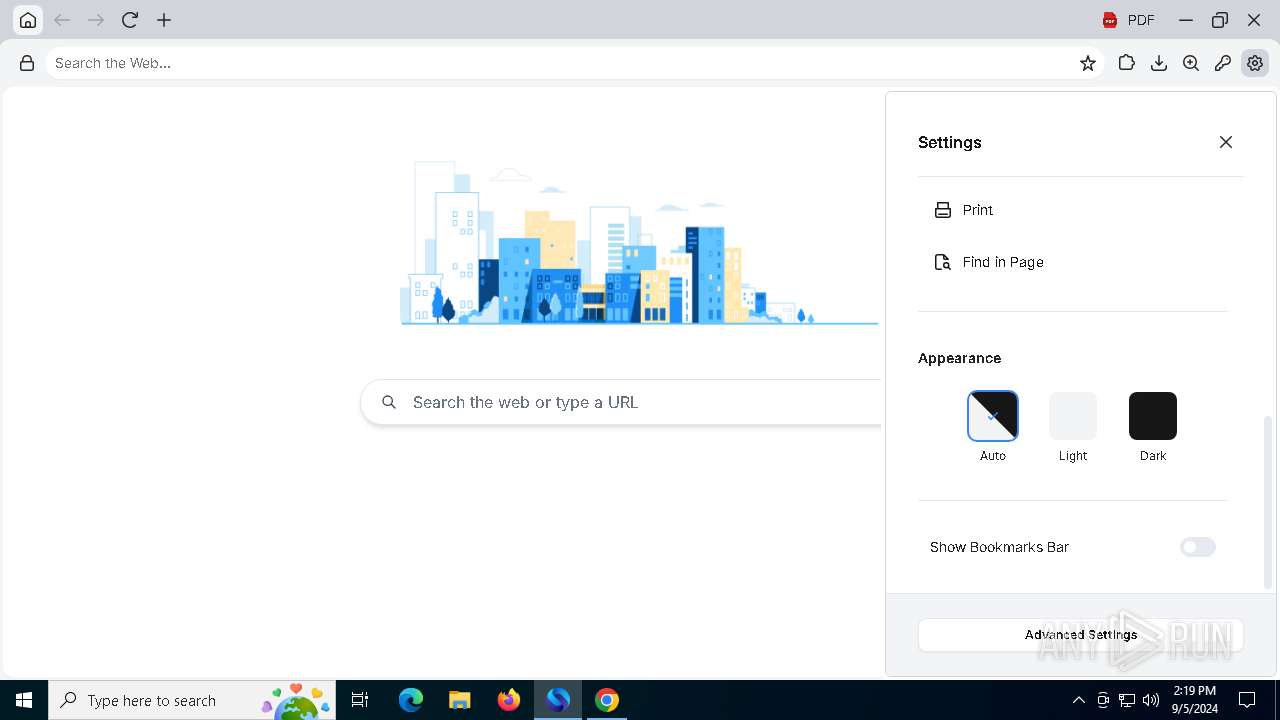
Task: Launch Firefox from taskbar
Action: [x=509, y=700]
